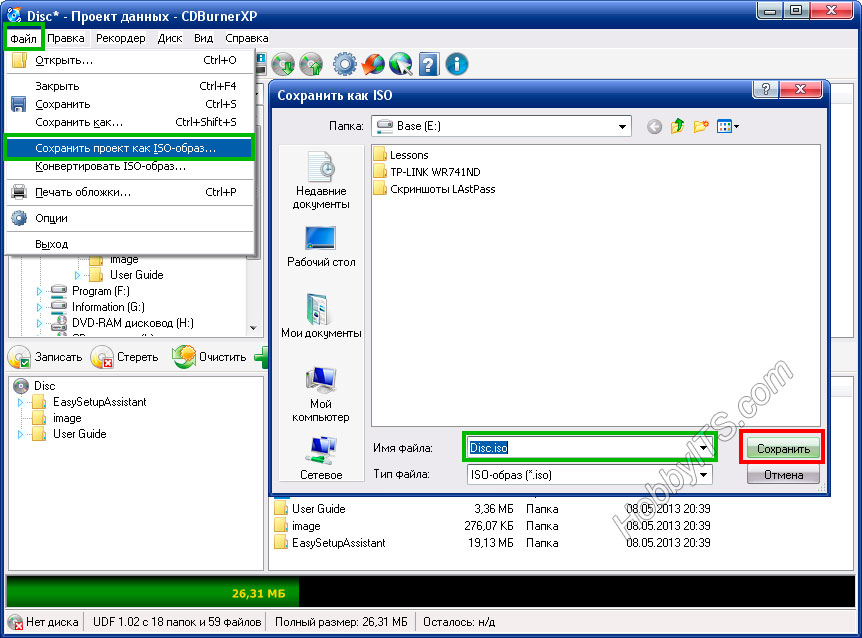Select Information (G:) drive in tree

[x=108, y=307]
